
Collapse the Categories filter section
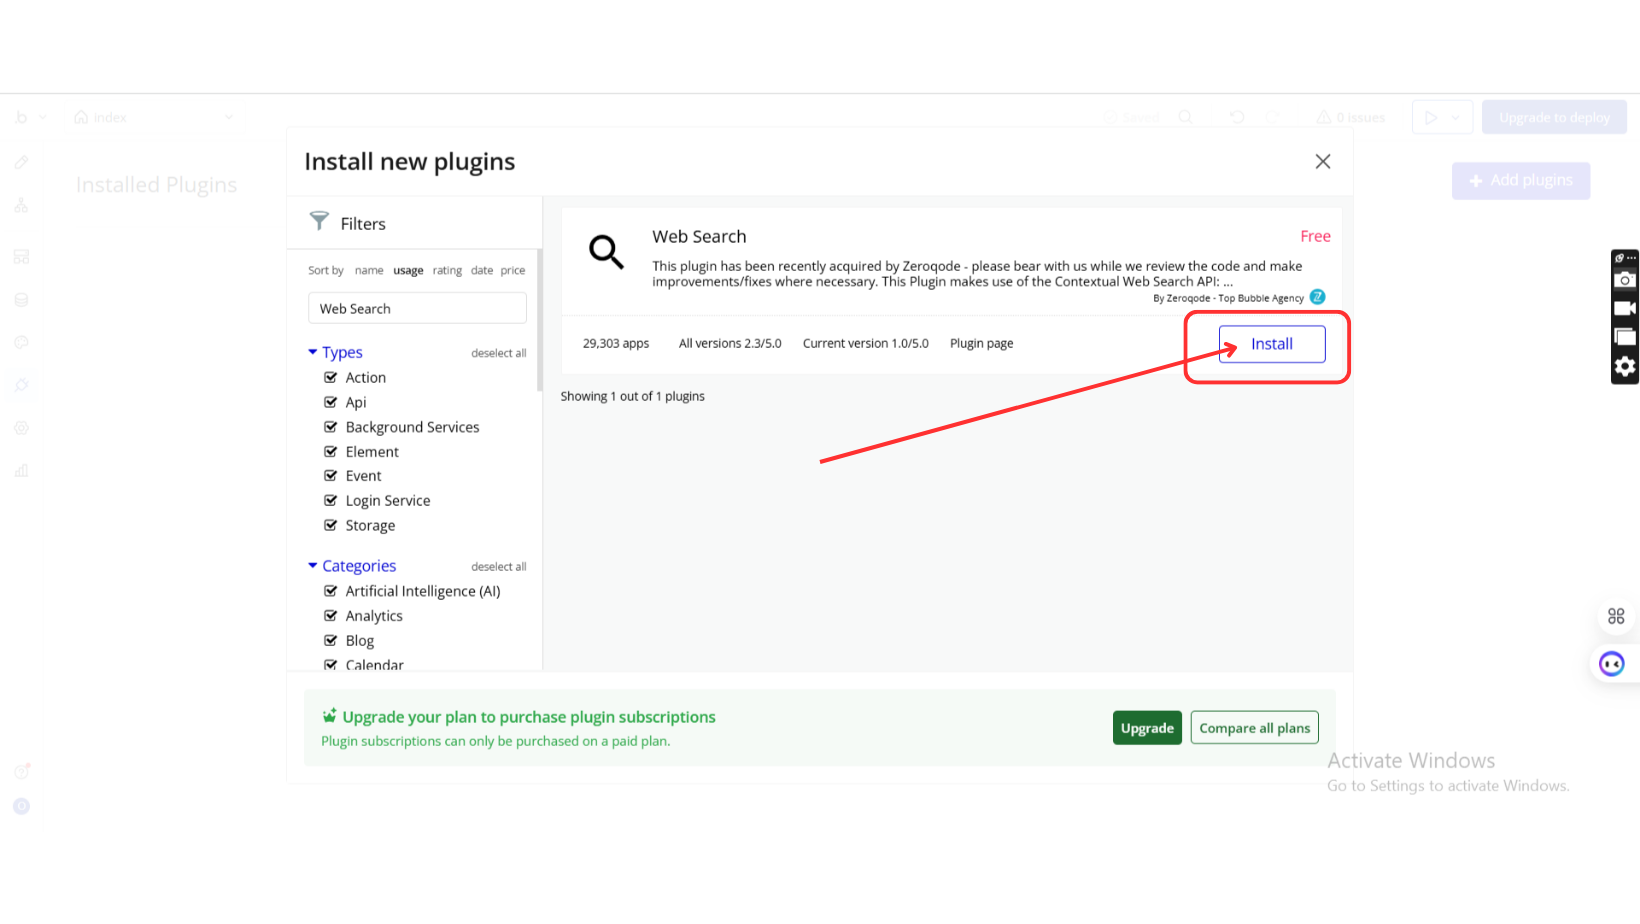[x=313, y=566]
